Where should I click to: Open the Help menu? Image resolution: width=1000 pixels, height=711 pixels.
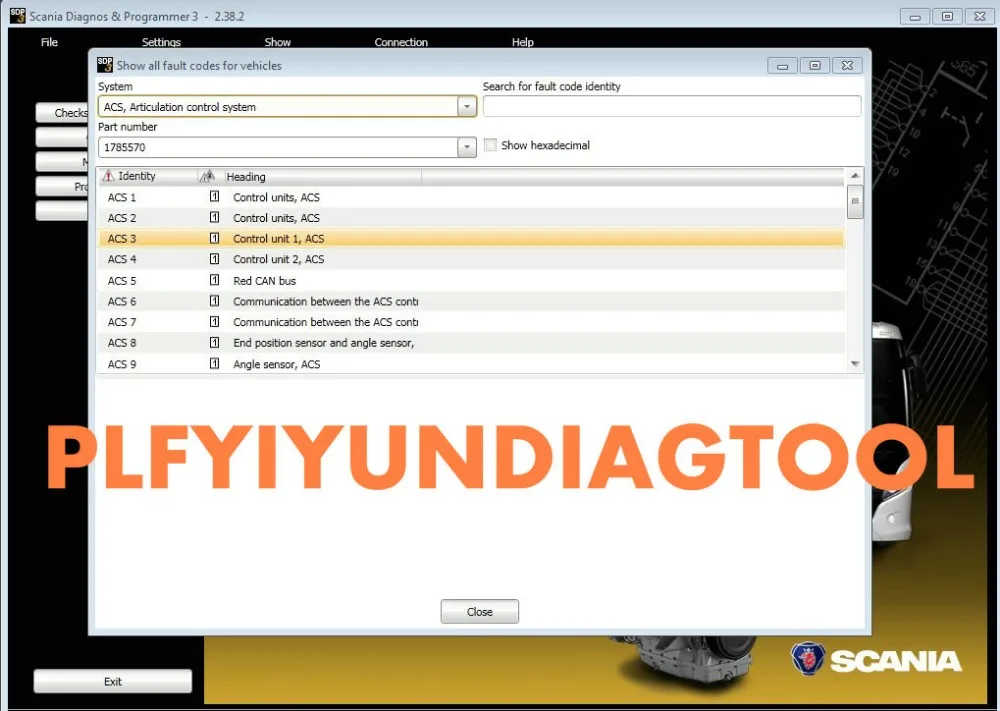coord(522,42)
